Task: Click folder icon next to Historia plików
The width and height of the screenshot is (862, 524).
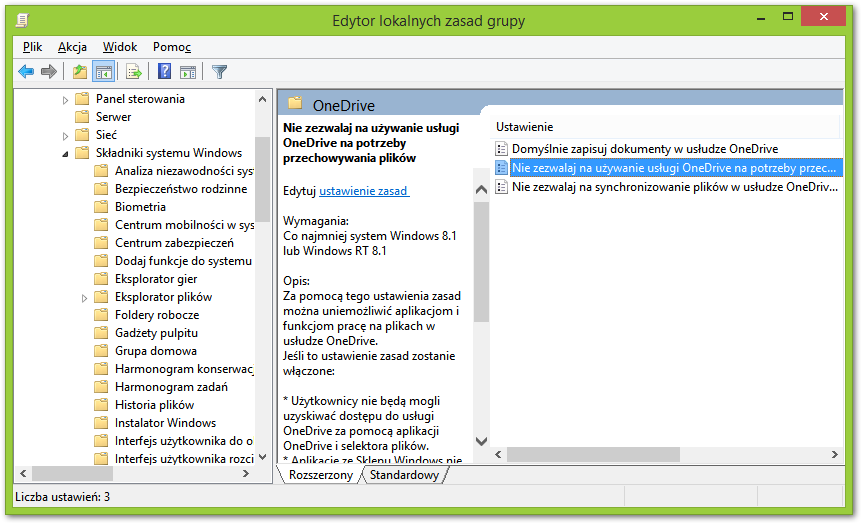Action: [x=101, y=405]
